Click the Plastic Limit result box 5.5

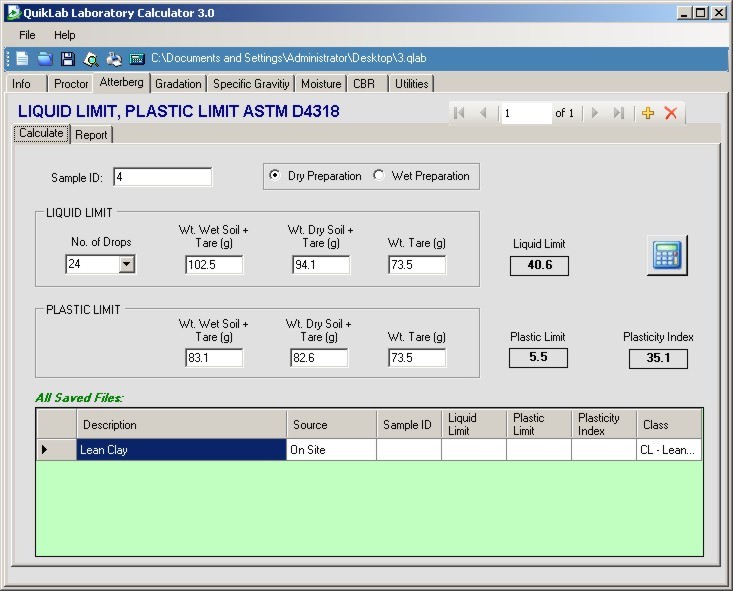click(x=538, y=358)
